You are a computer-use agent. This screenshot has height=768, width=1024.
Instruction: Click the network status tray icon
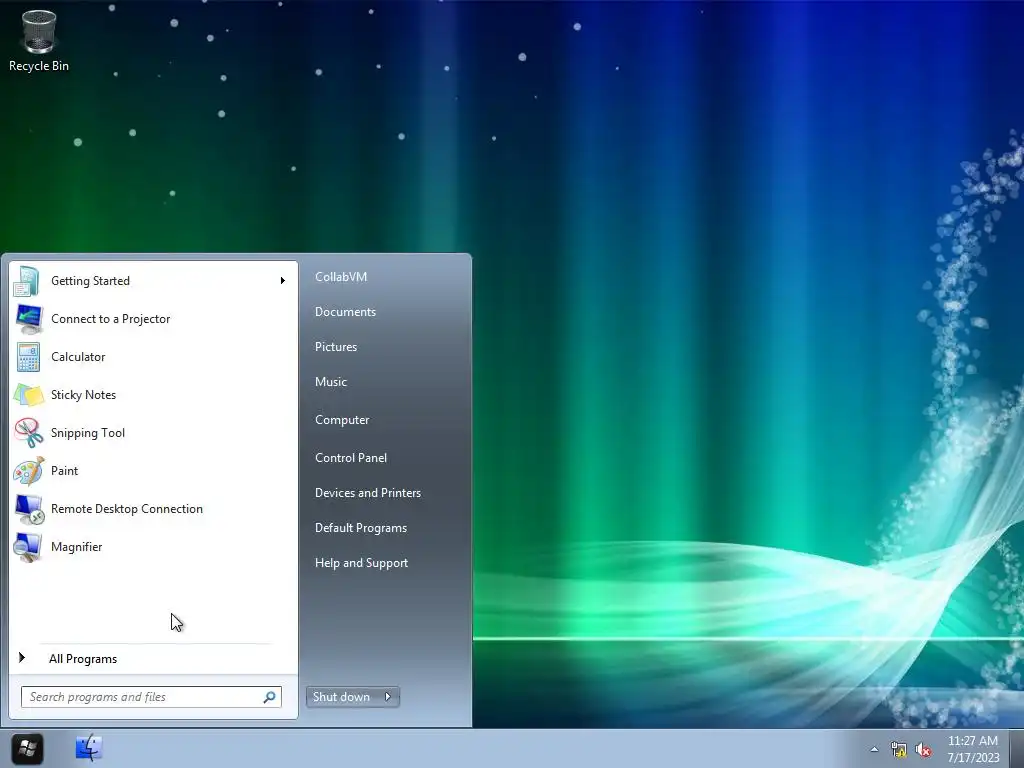pos(899,749)
